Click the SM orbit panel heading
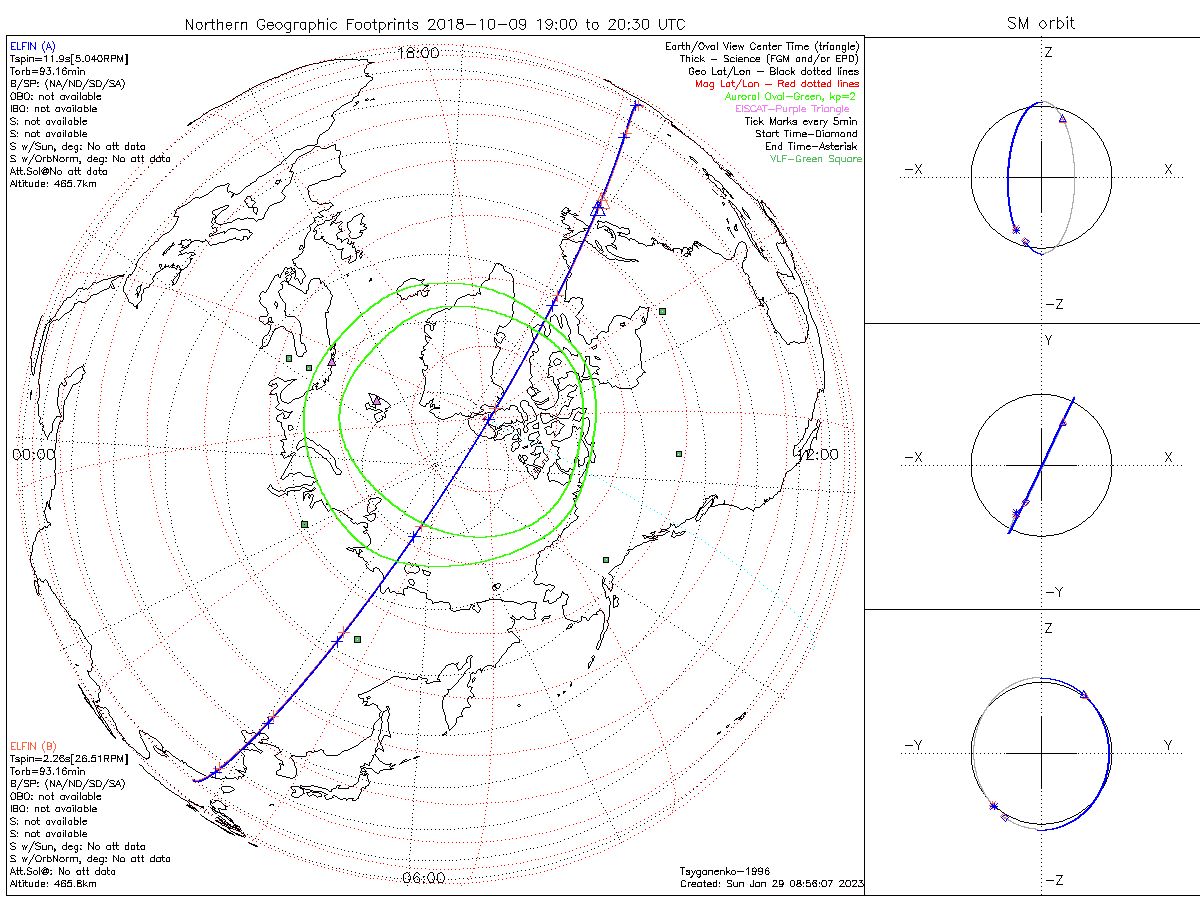Viewport: 1200px width, 900px height. tap(1042, 23)
